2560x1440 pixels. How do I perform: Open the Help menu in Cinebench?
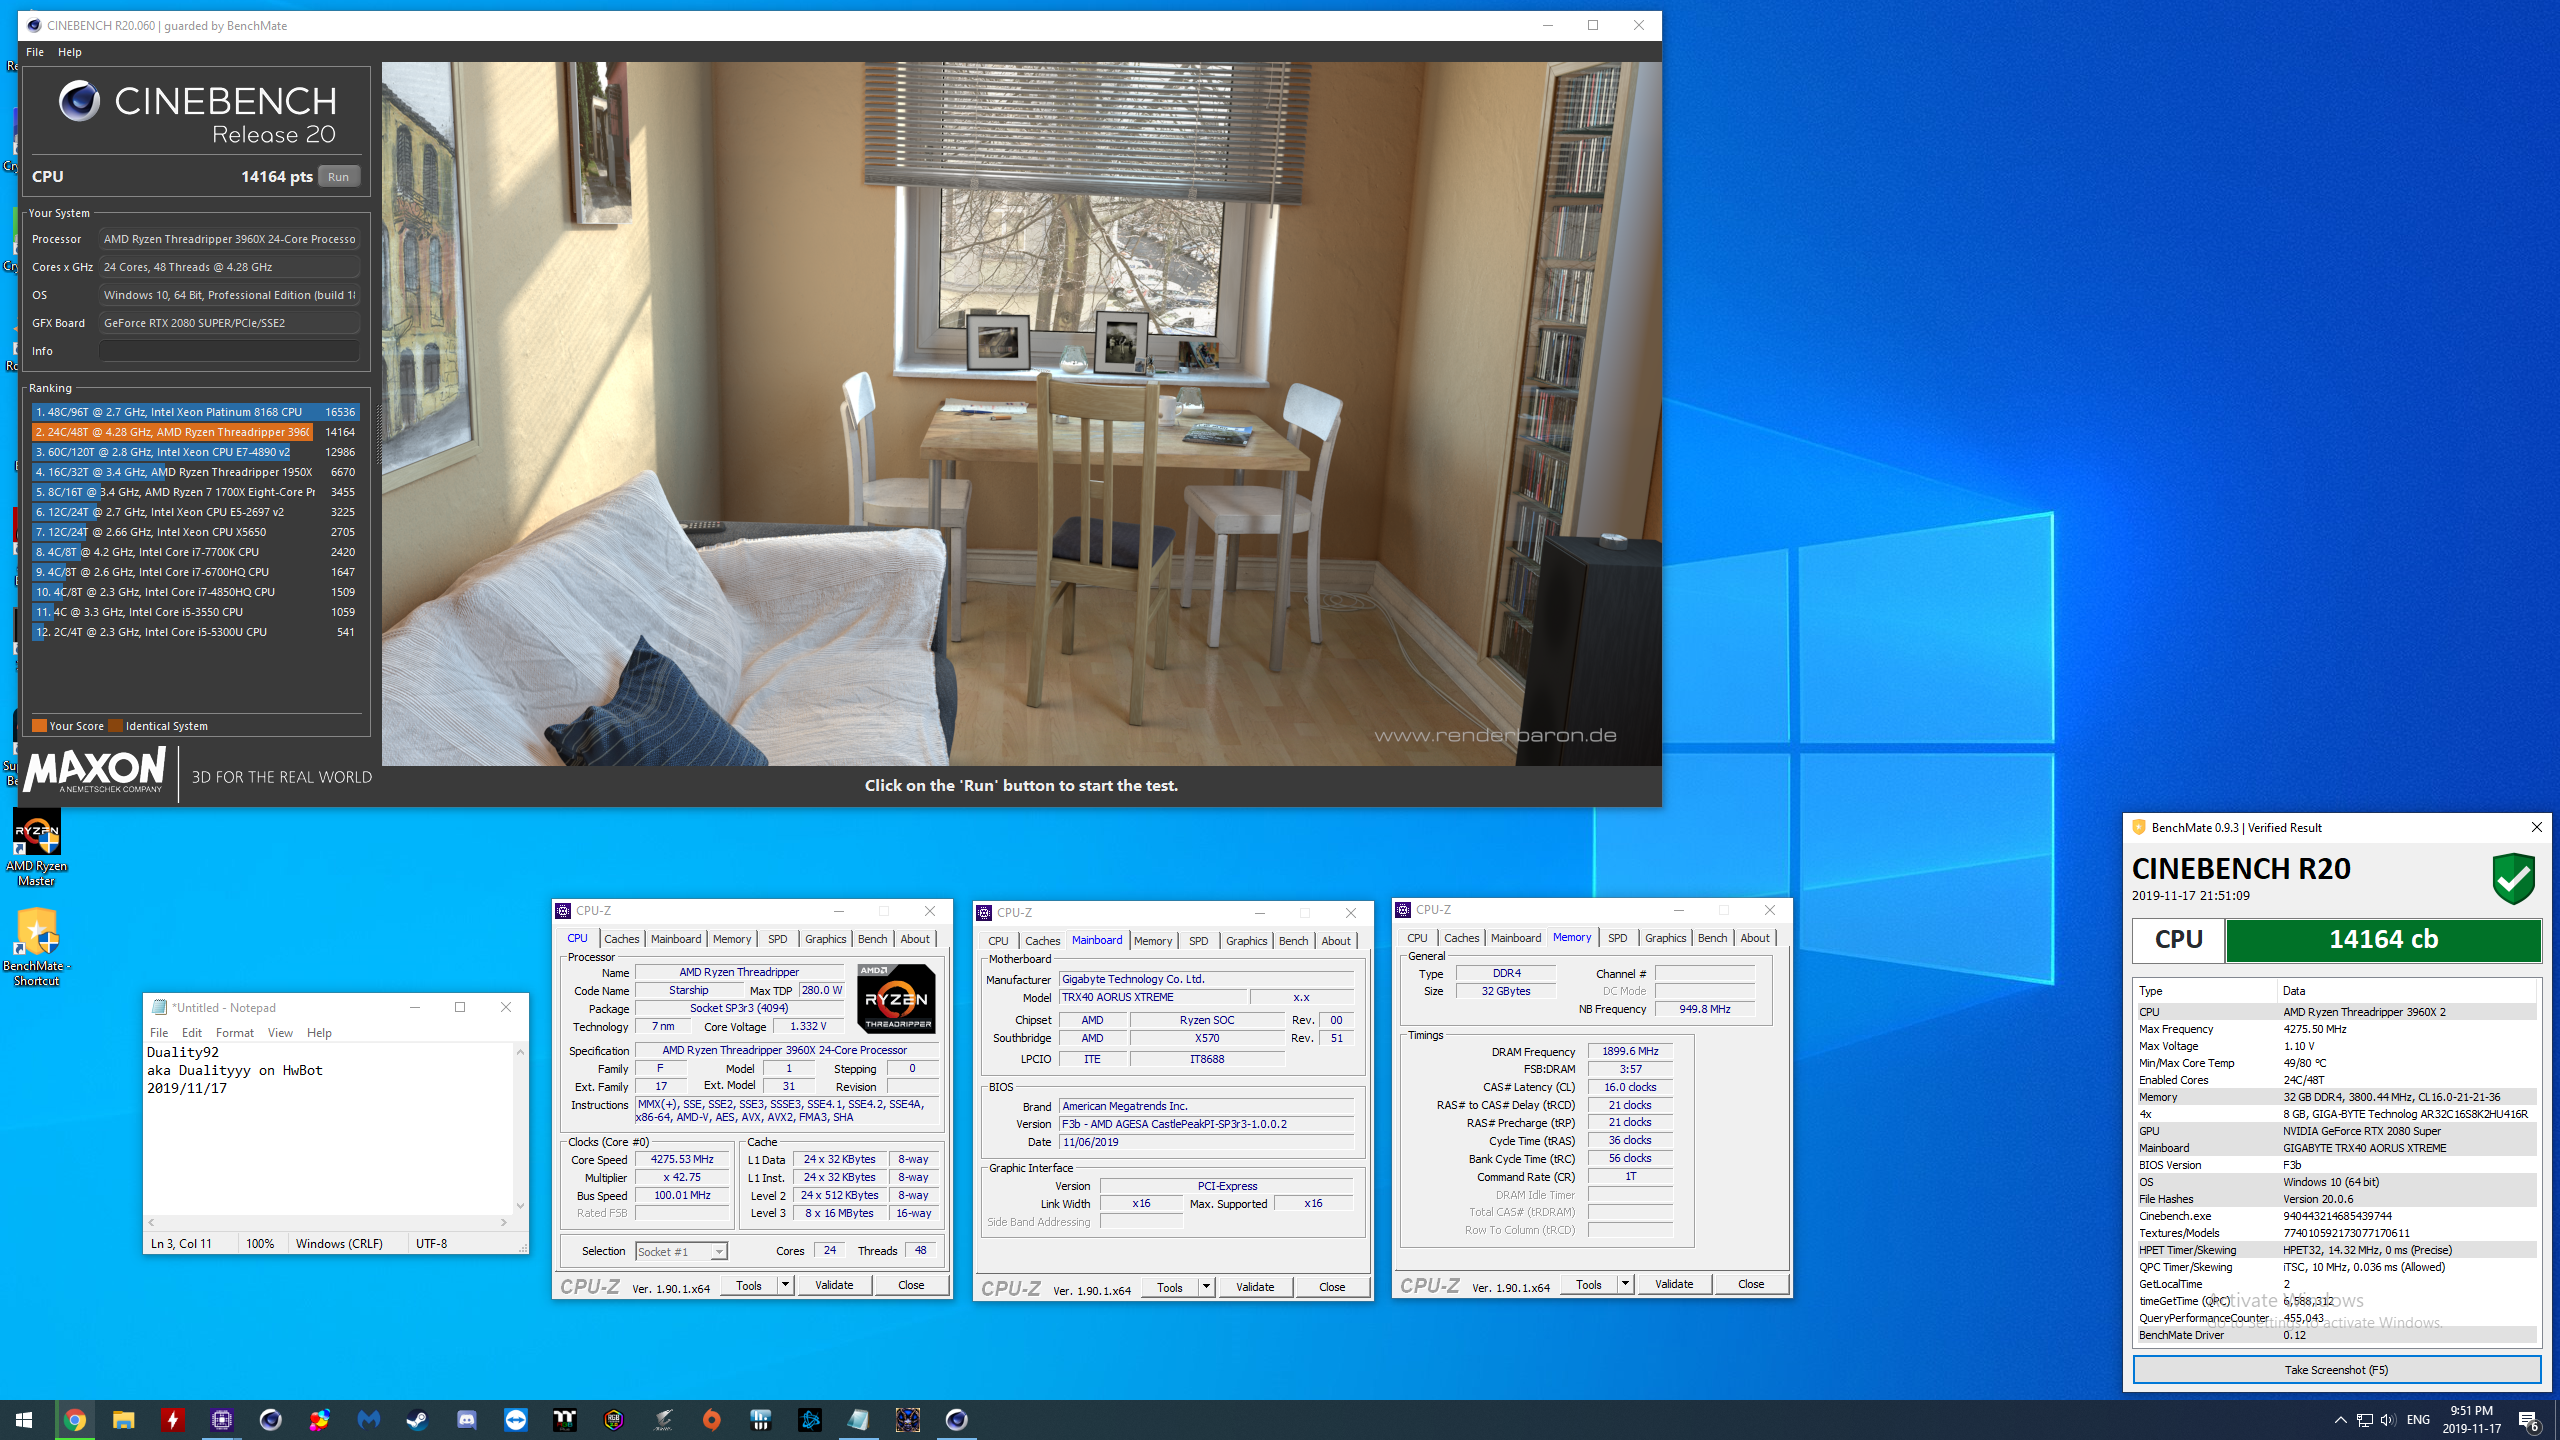[70, 51]
